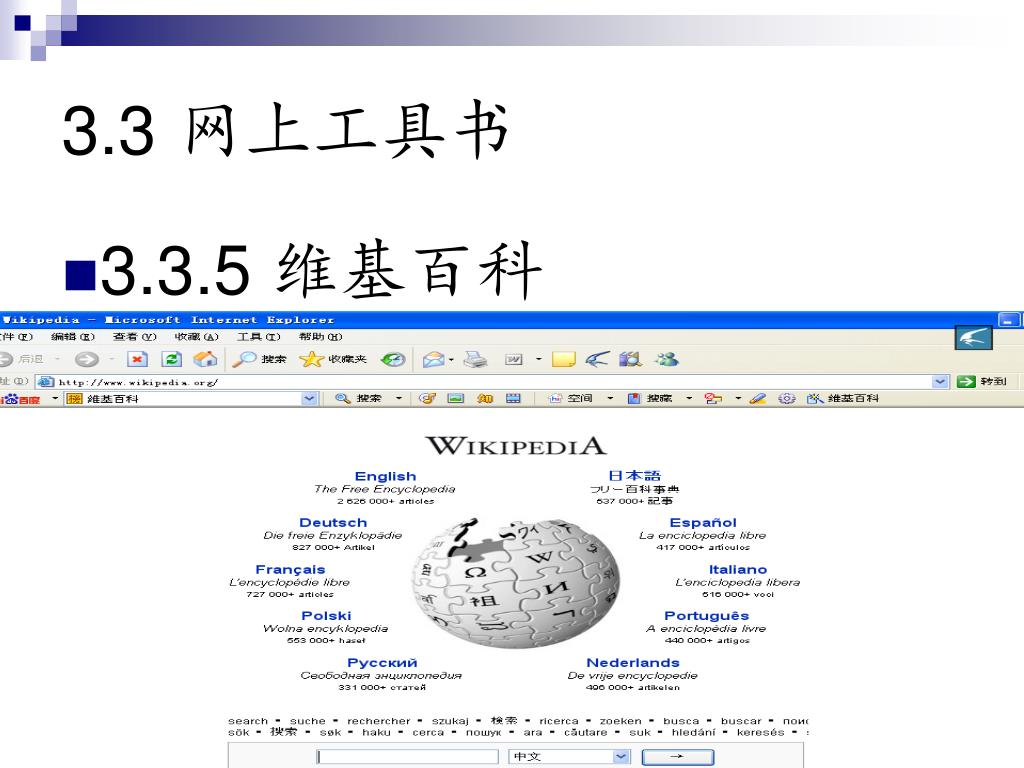
Task: Open the Messenger people icon
Action: click(667, 359)
